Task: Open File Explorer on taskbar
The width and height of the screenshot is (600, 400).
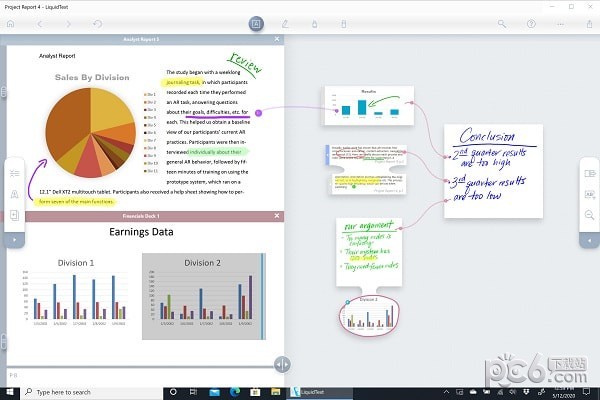Action: pos(276,392)
